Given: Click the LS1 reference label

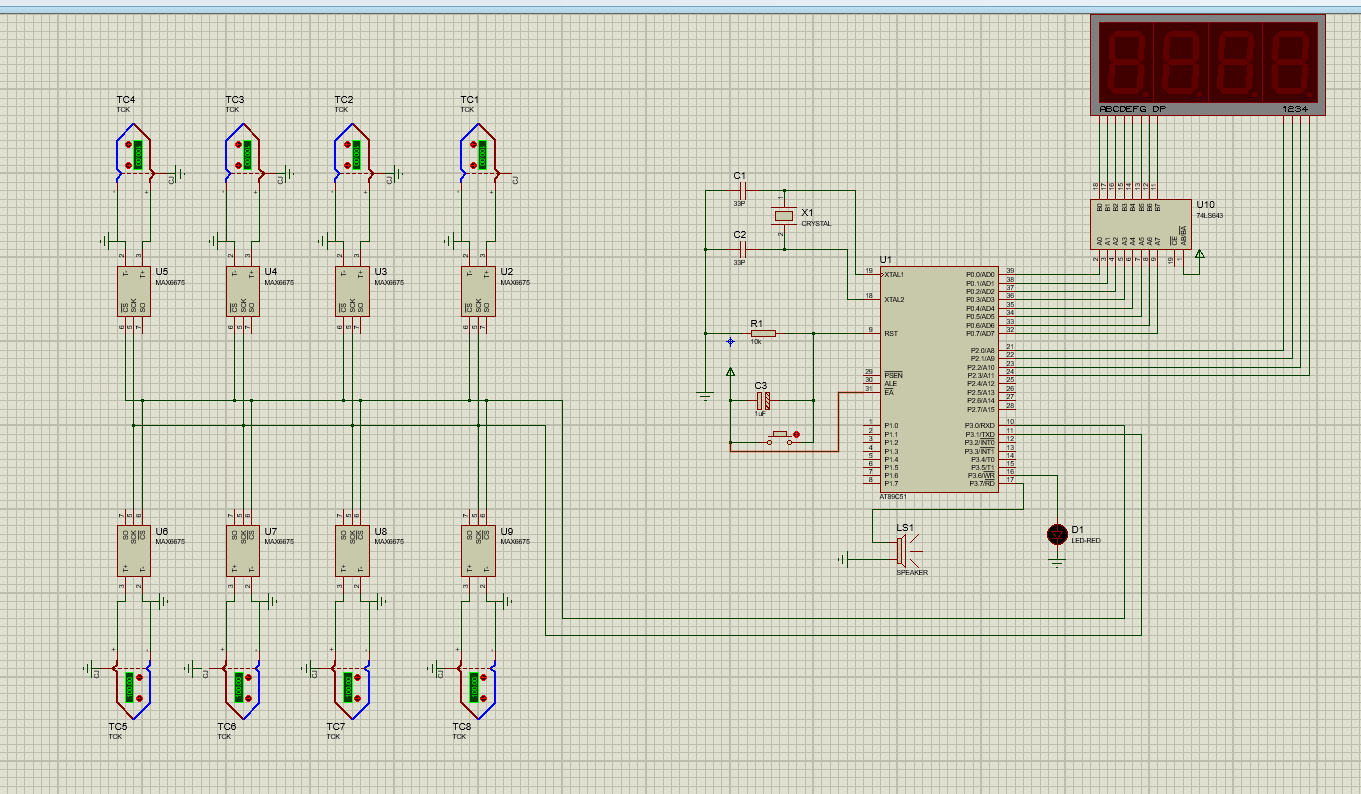Looking at the screenshot, I should point(905,527).
